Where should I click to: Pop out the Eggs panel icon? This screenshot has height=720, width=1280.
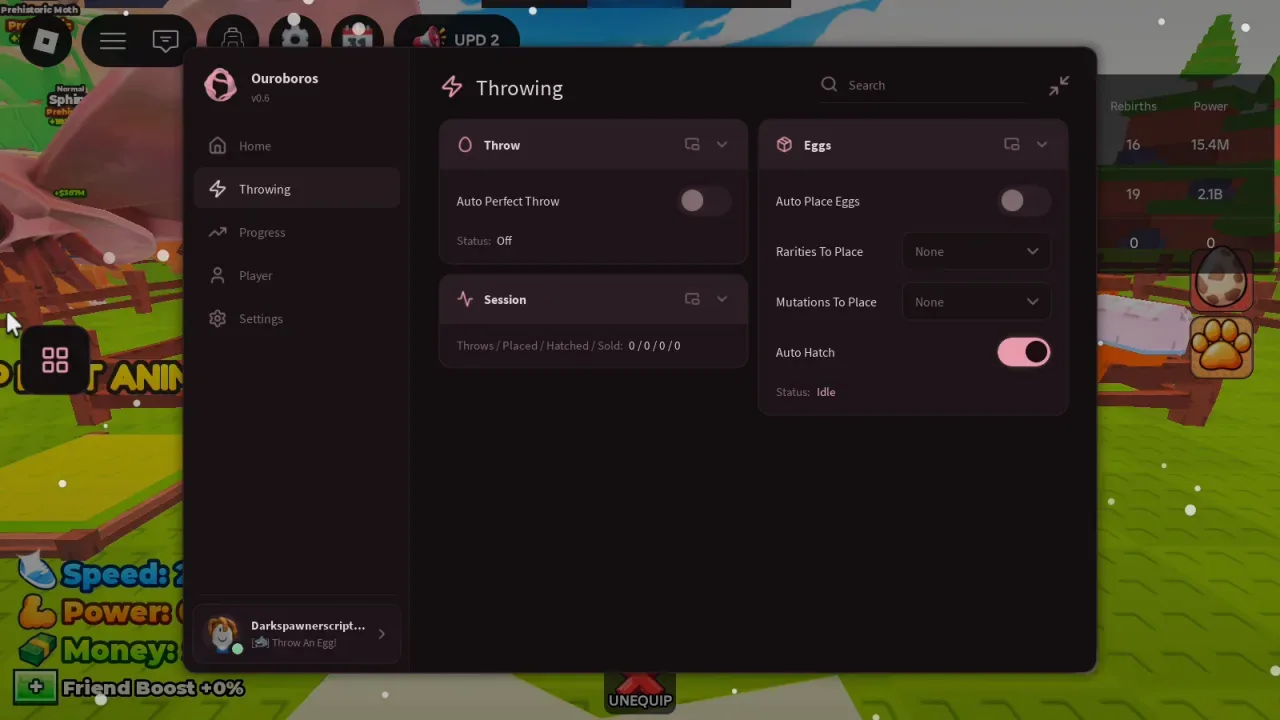point(1012,145)
